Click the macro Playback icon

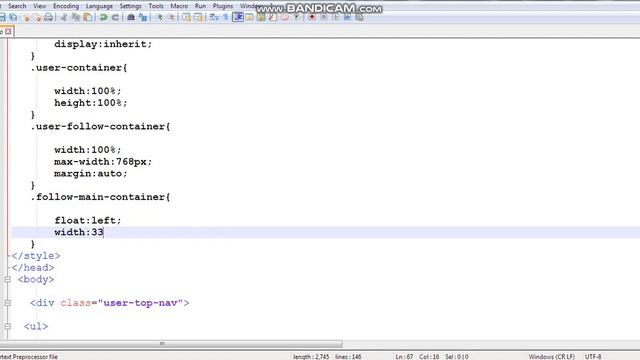click(x=336, y=17)
